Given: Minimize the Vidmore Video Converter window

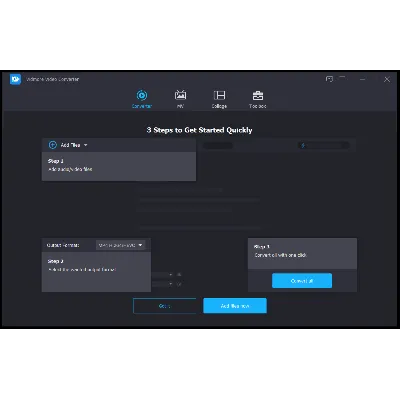Looking at the screenshot, I should [x=363, y=79].
